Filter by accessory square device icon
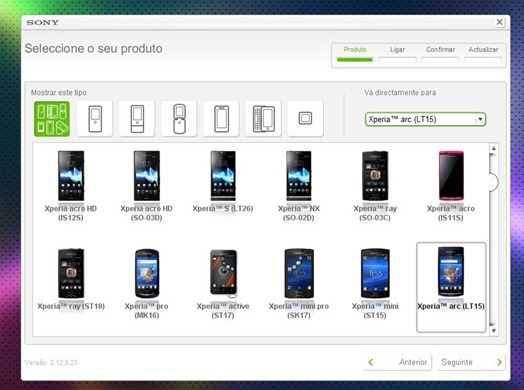524x390 pixels. tap(305, 119)
